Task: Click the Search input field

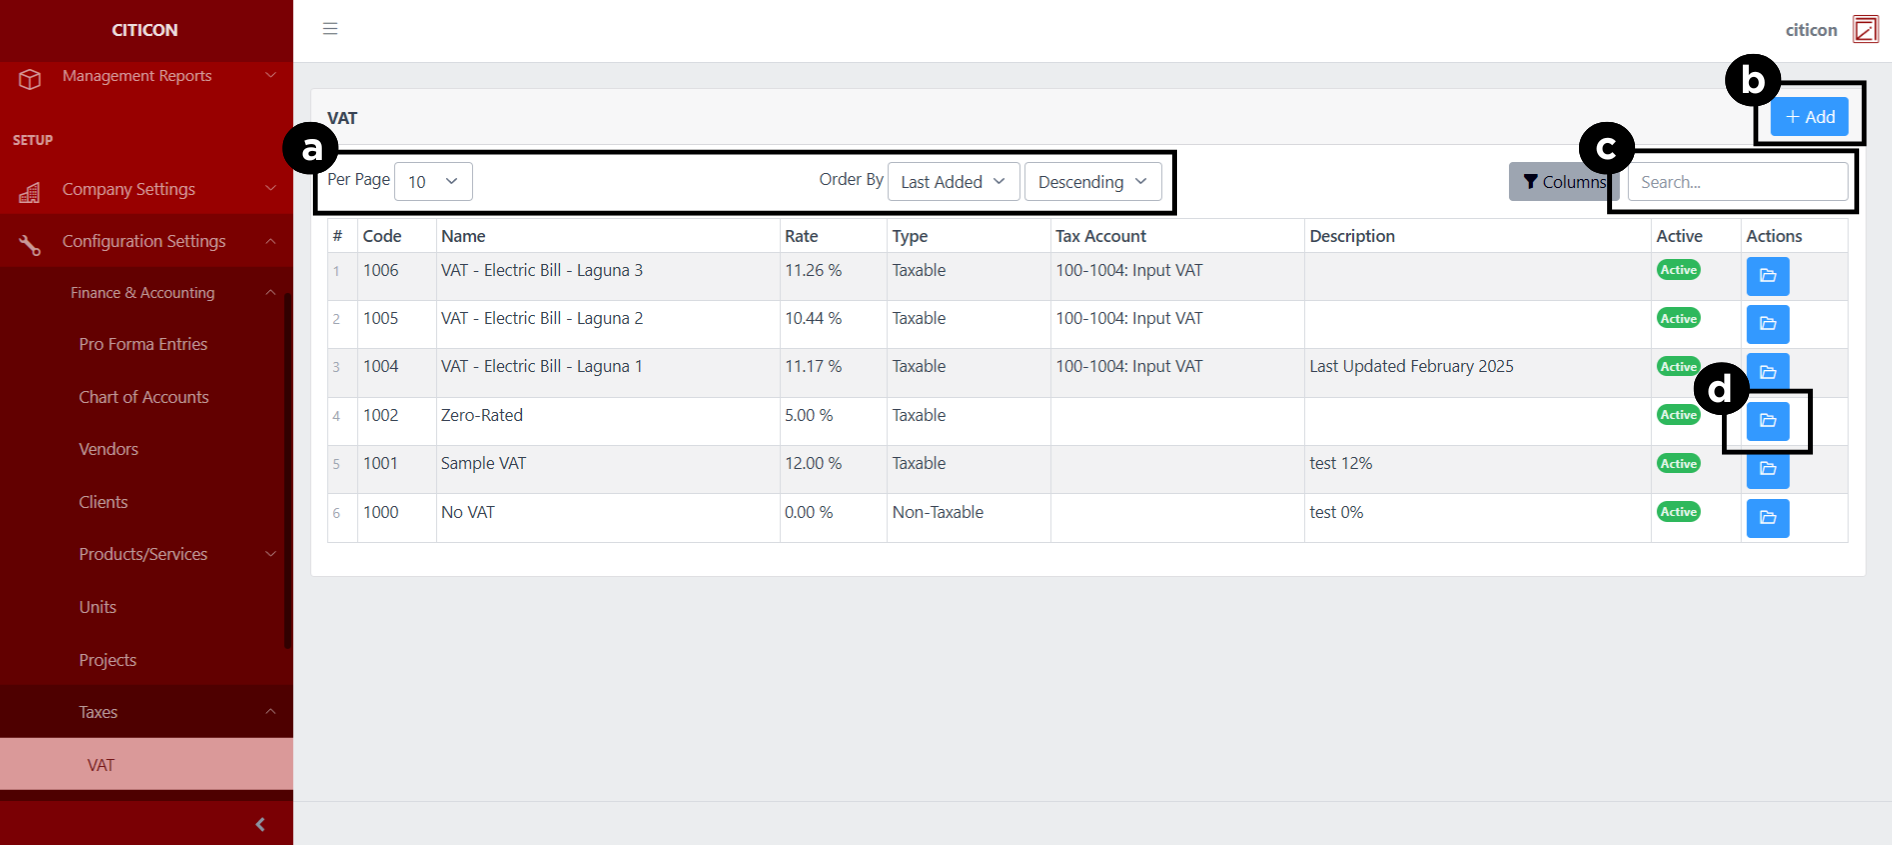Action: coord(1737,182)
